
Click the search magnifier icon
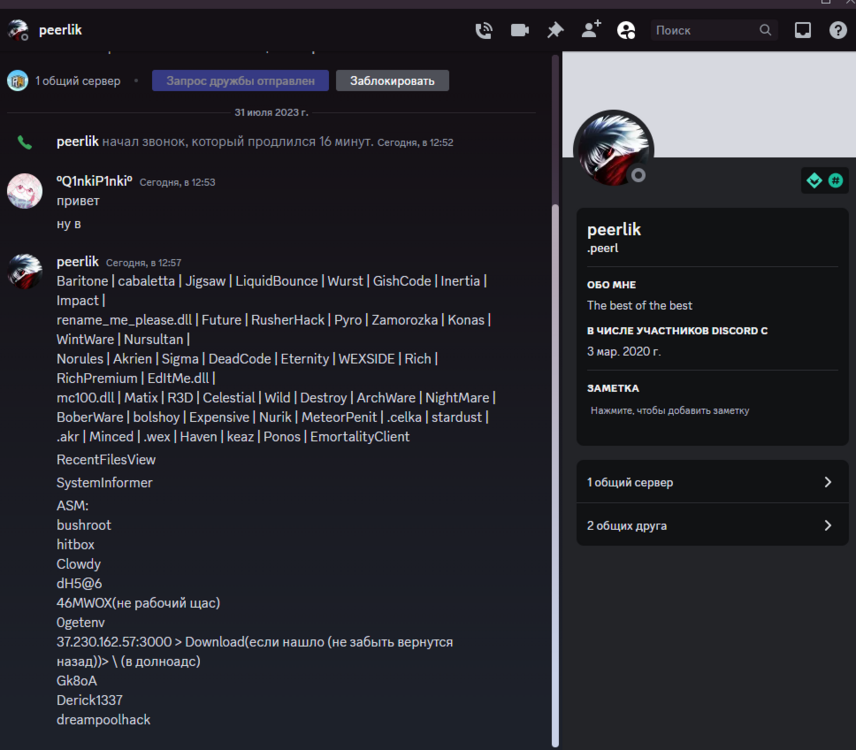(x=765, y=30)
